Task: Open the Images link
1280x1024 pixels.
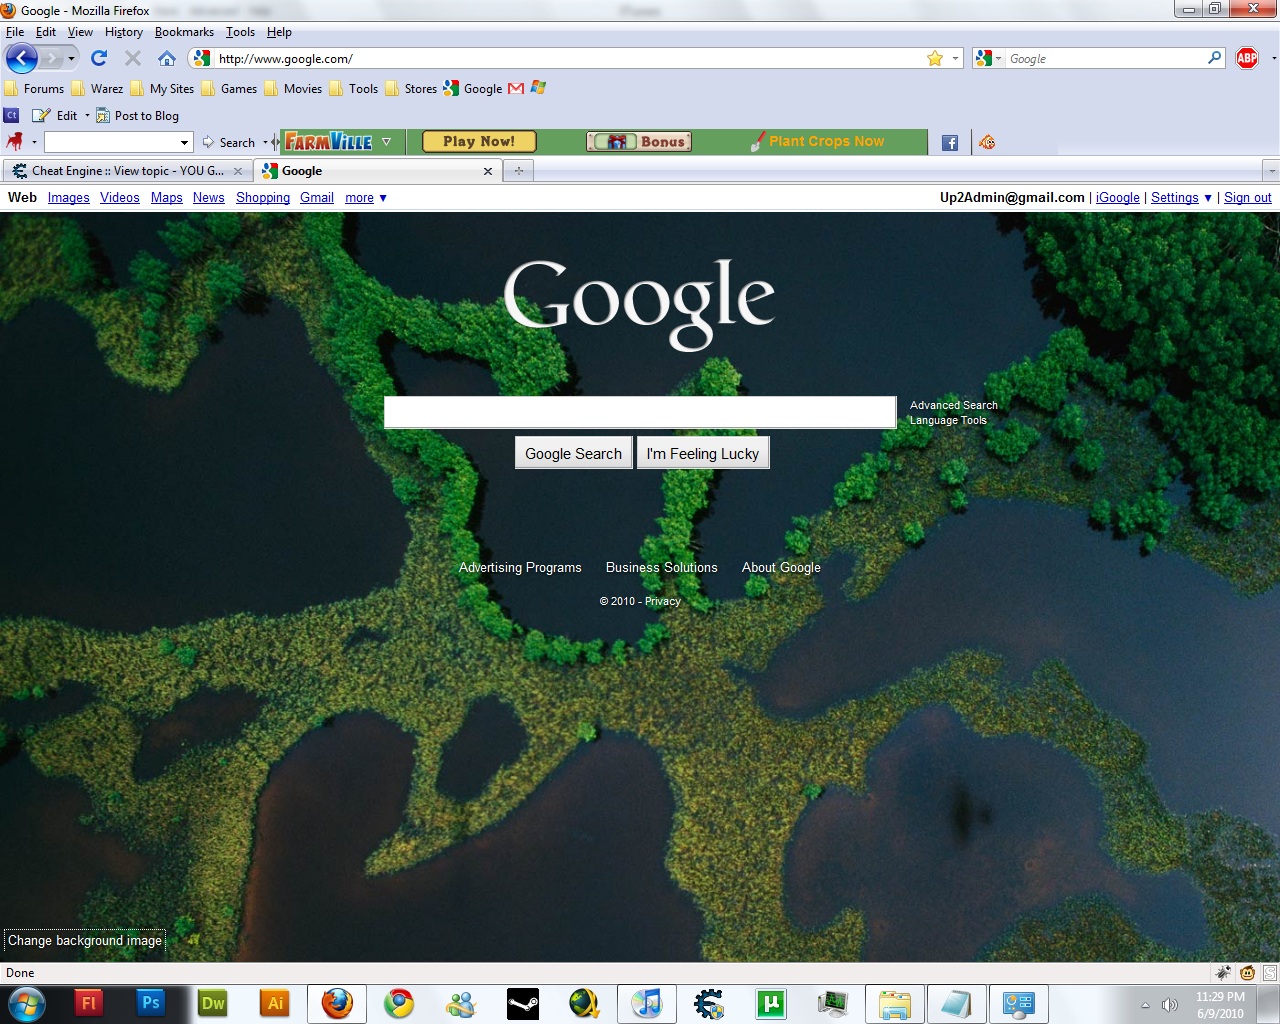Action: pyautogui.click(x=69, y=198)
